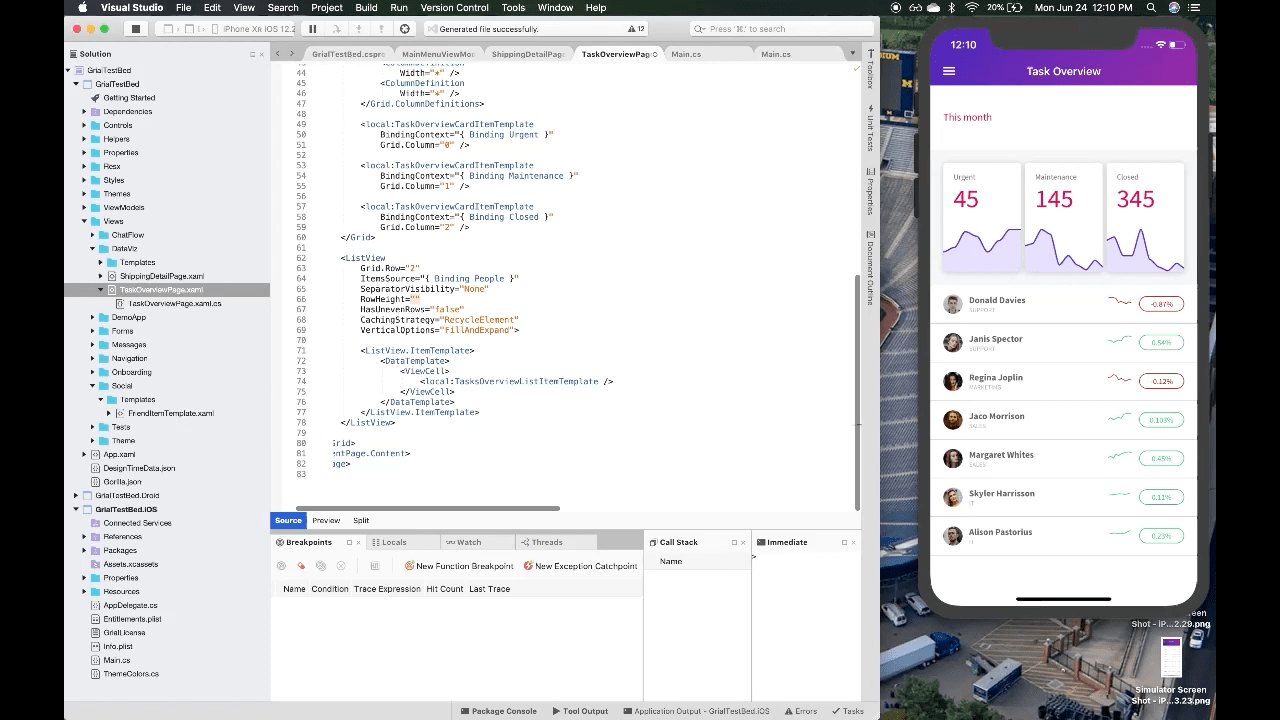Show Application Output for GrialTestBed.iOS
The height and width of the screenshot is (720, 1280).
coord(695,711)
